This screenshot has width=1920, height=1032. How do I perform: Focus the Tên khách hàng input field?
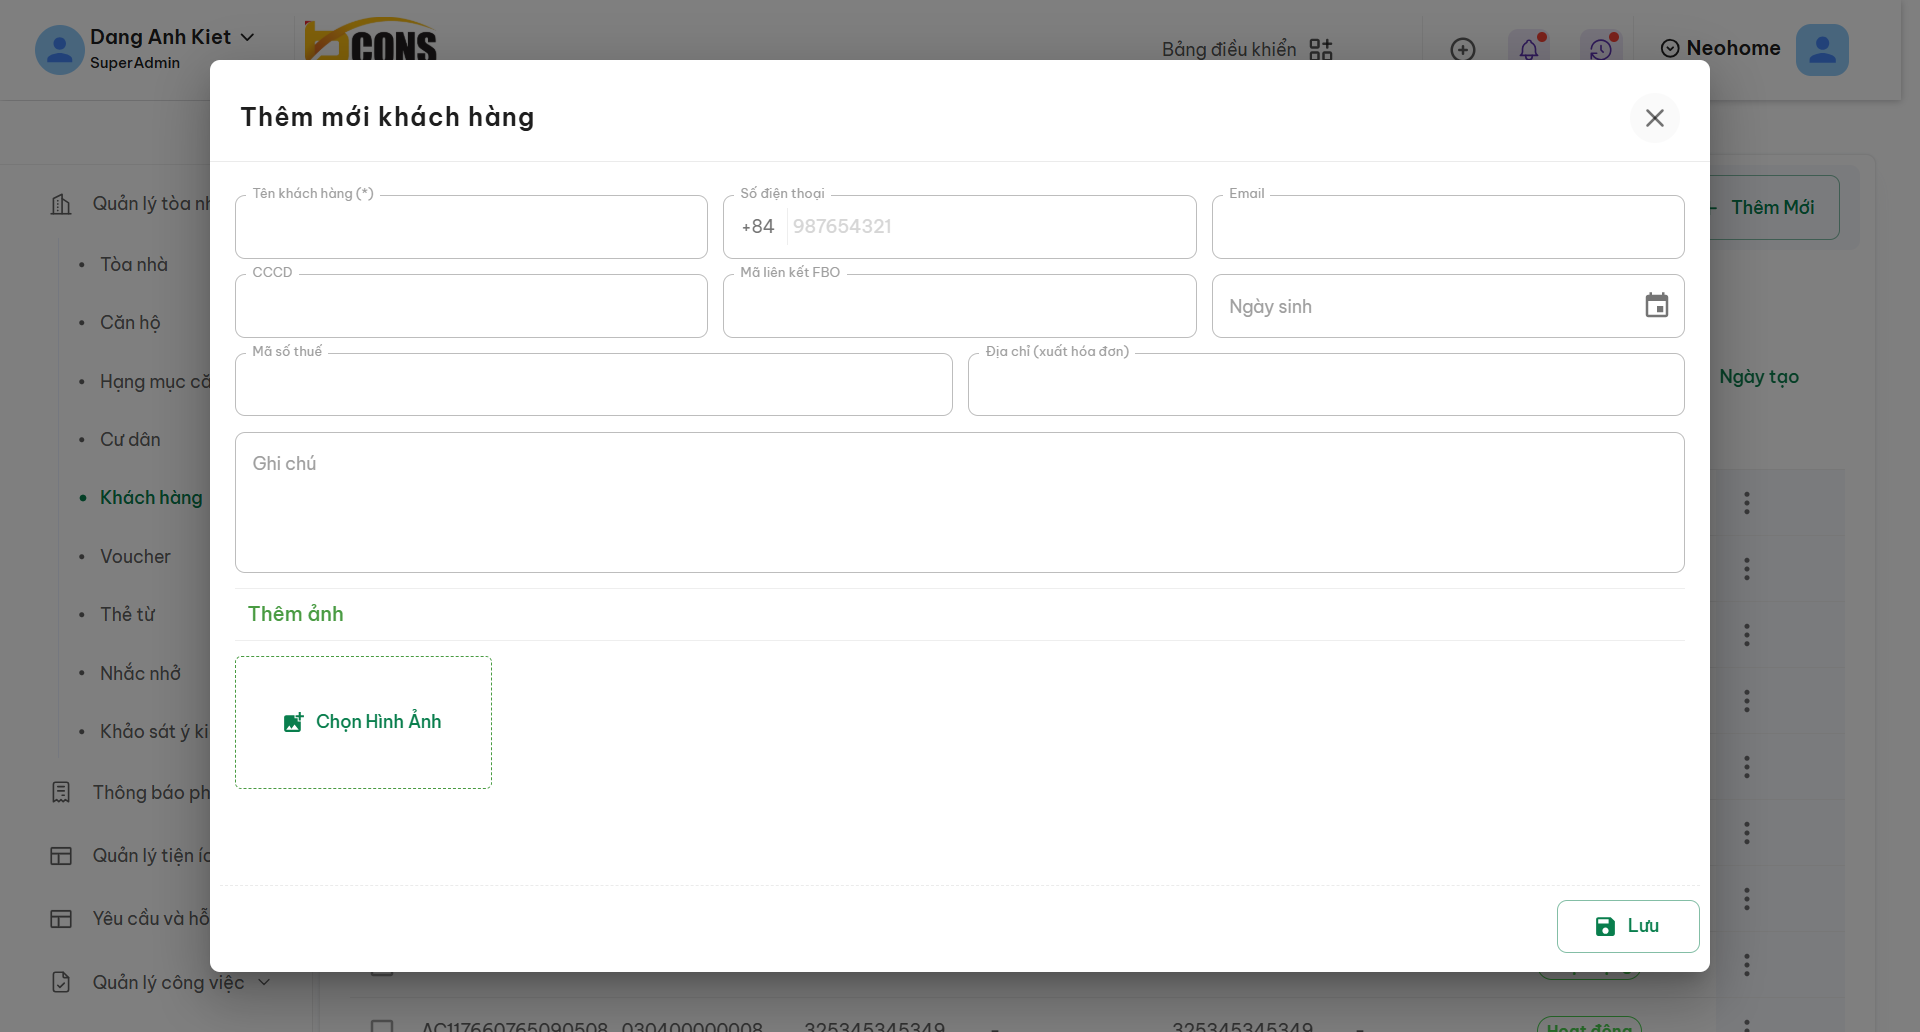tap(471, 228)
